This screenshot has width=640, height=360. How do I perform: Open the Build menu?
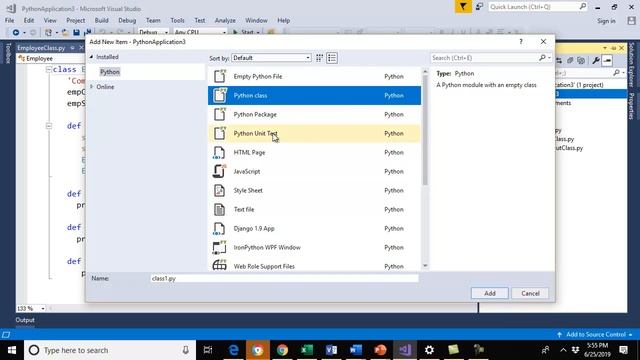coord(101,20)
